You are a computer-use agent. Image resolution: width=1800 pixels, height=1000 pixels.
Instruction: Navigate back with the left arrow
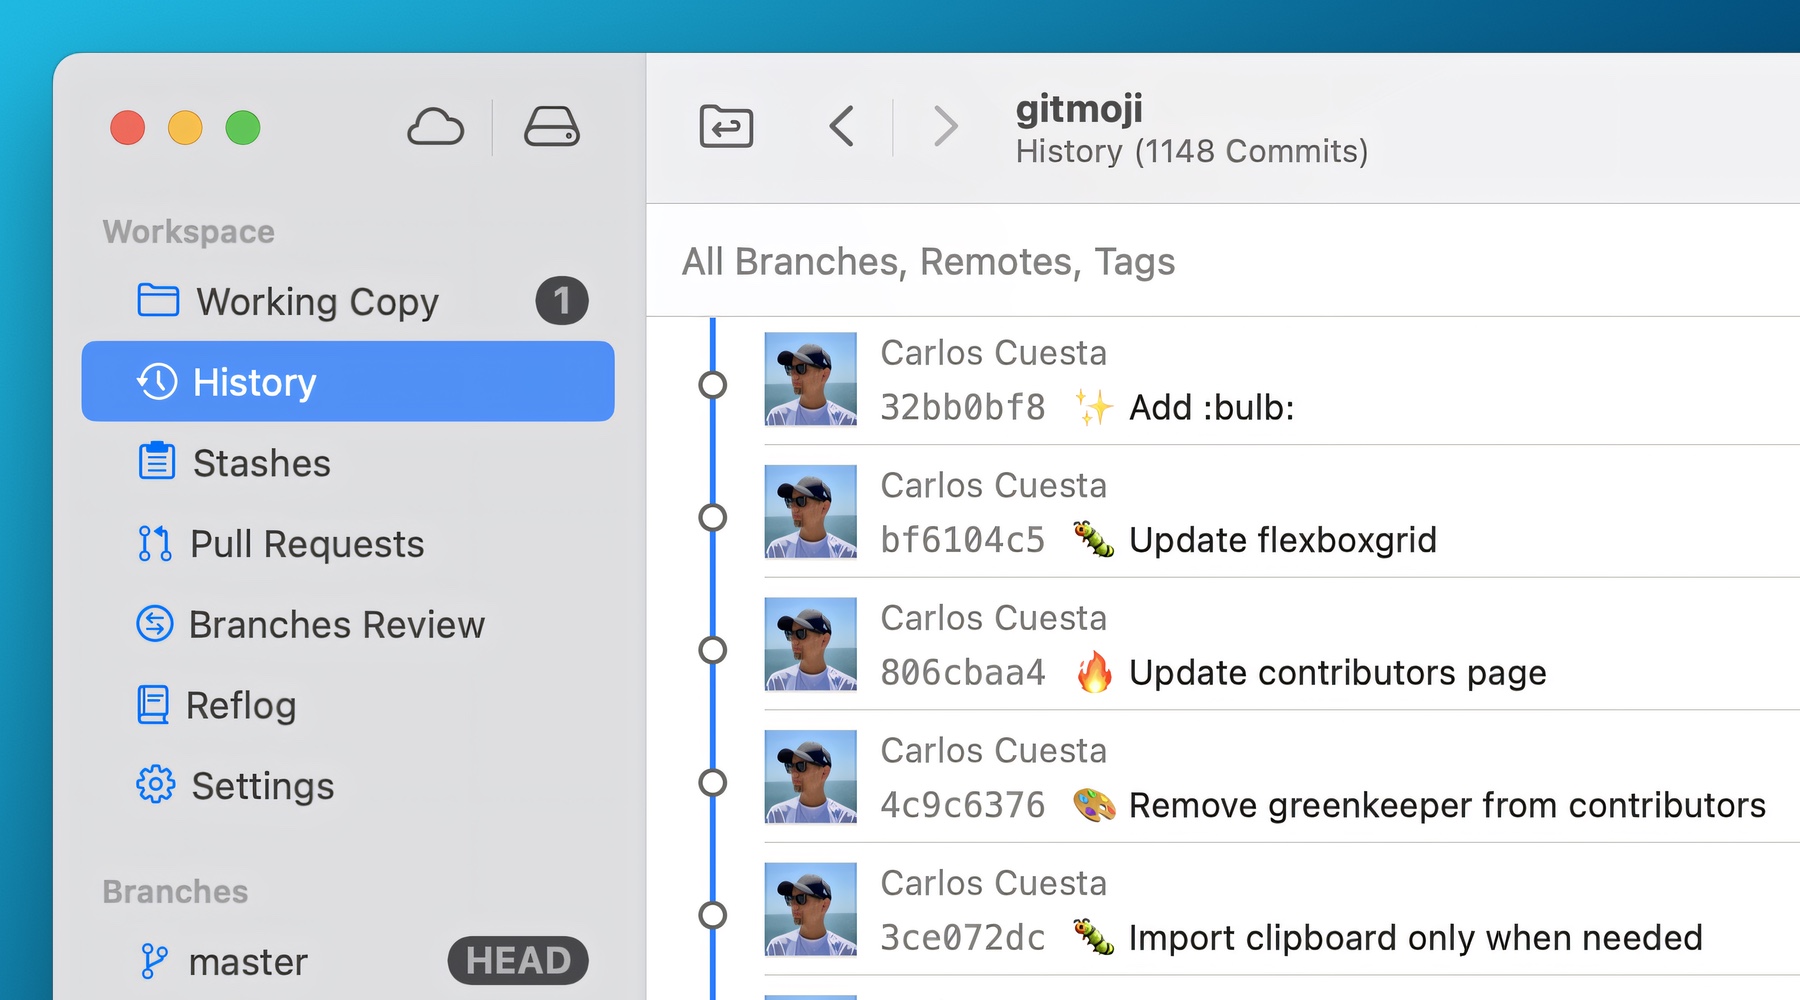[x=841, y=126]
